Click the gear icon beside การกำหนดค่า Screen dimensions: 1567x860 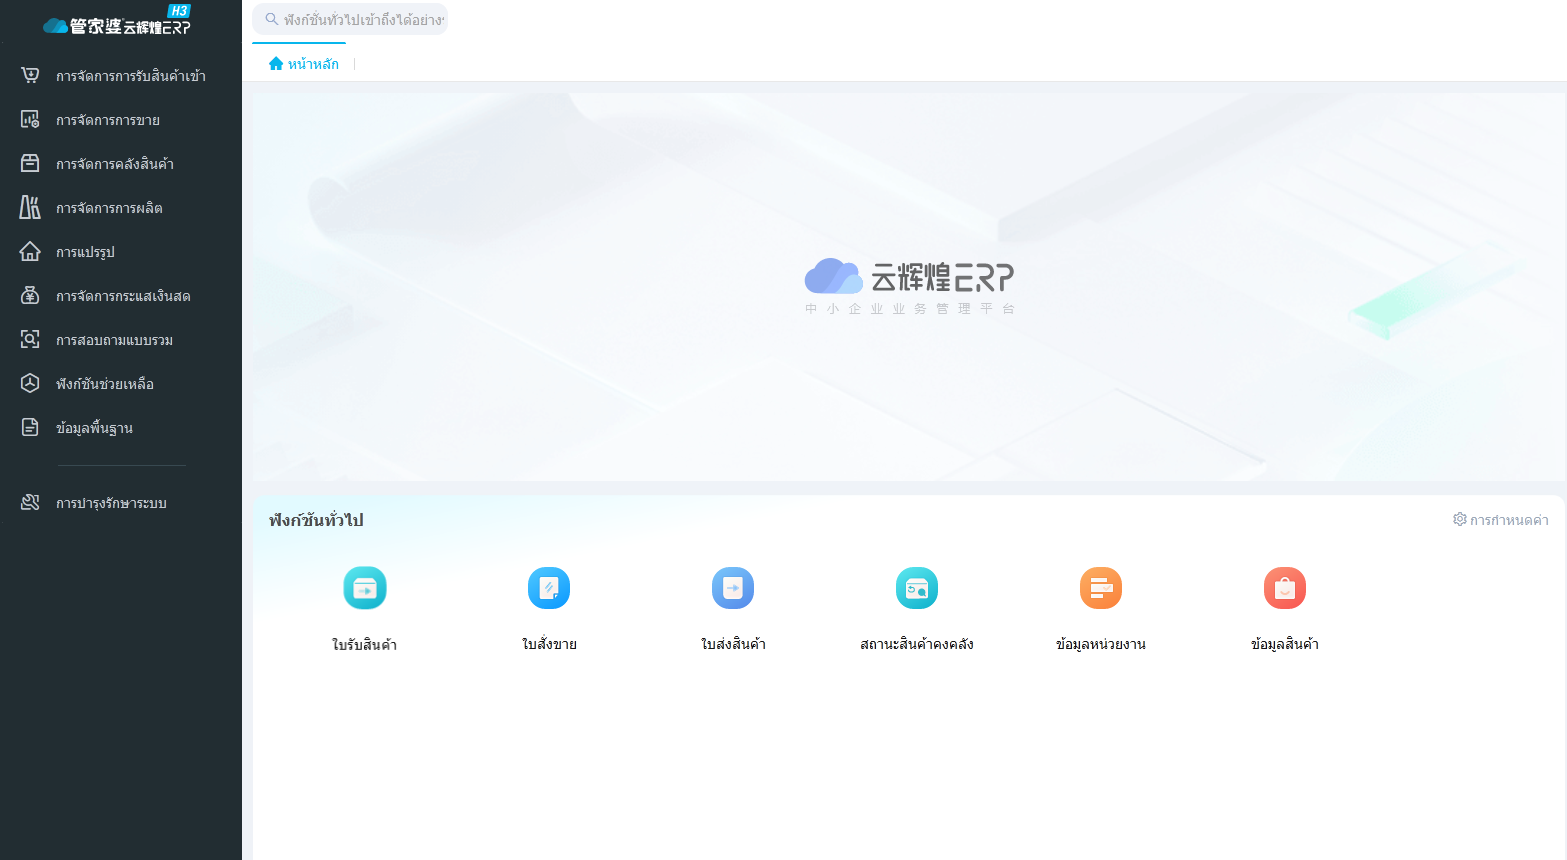point(1460,520)
